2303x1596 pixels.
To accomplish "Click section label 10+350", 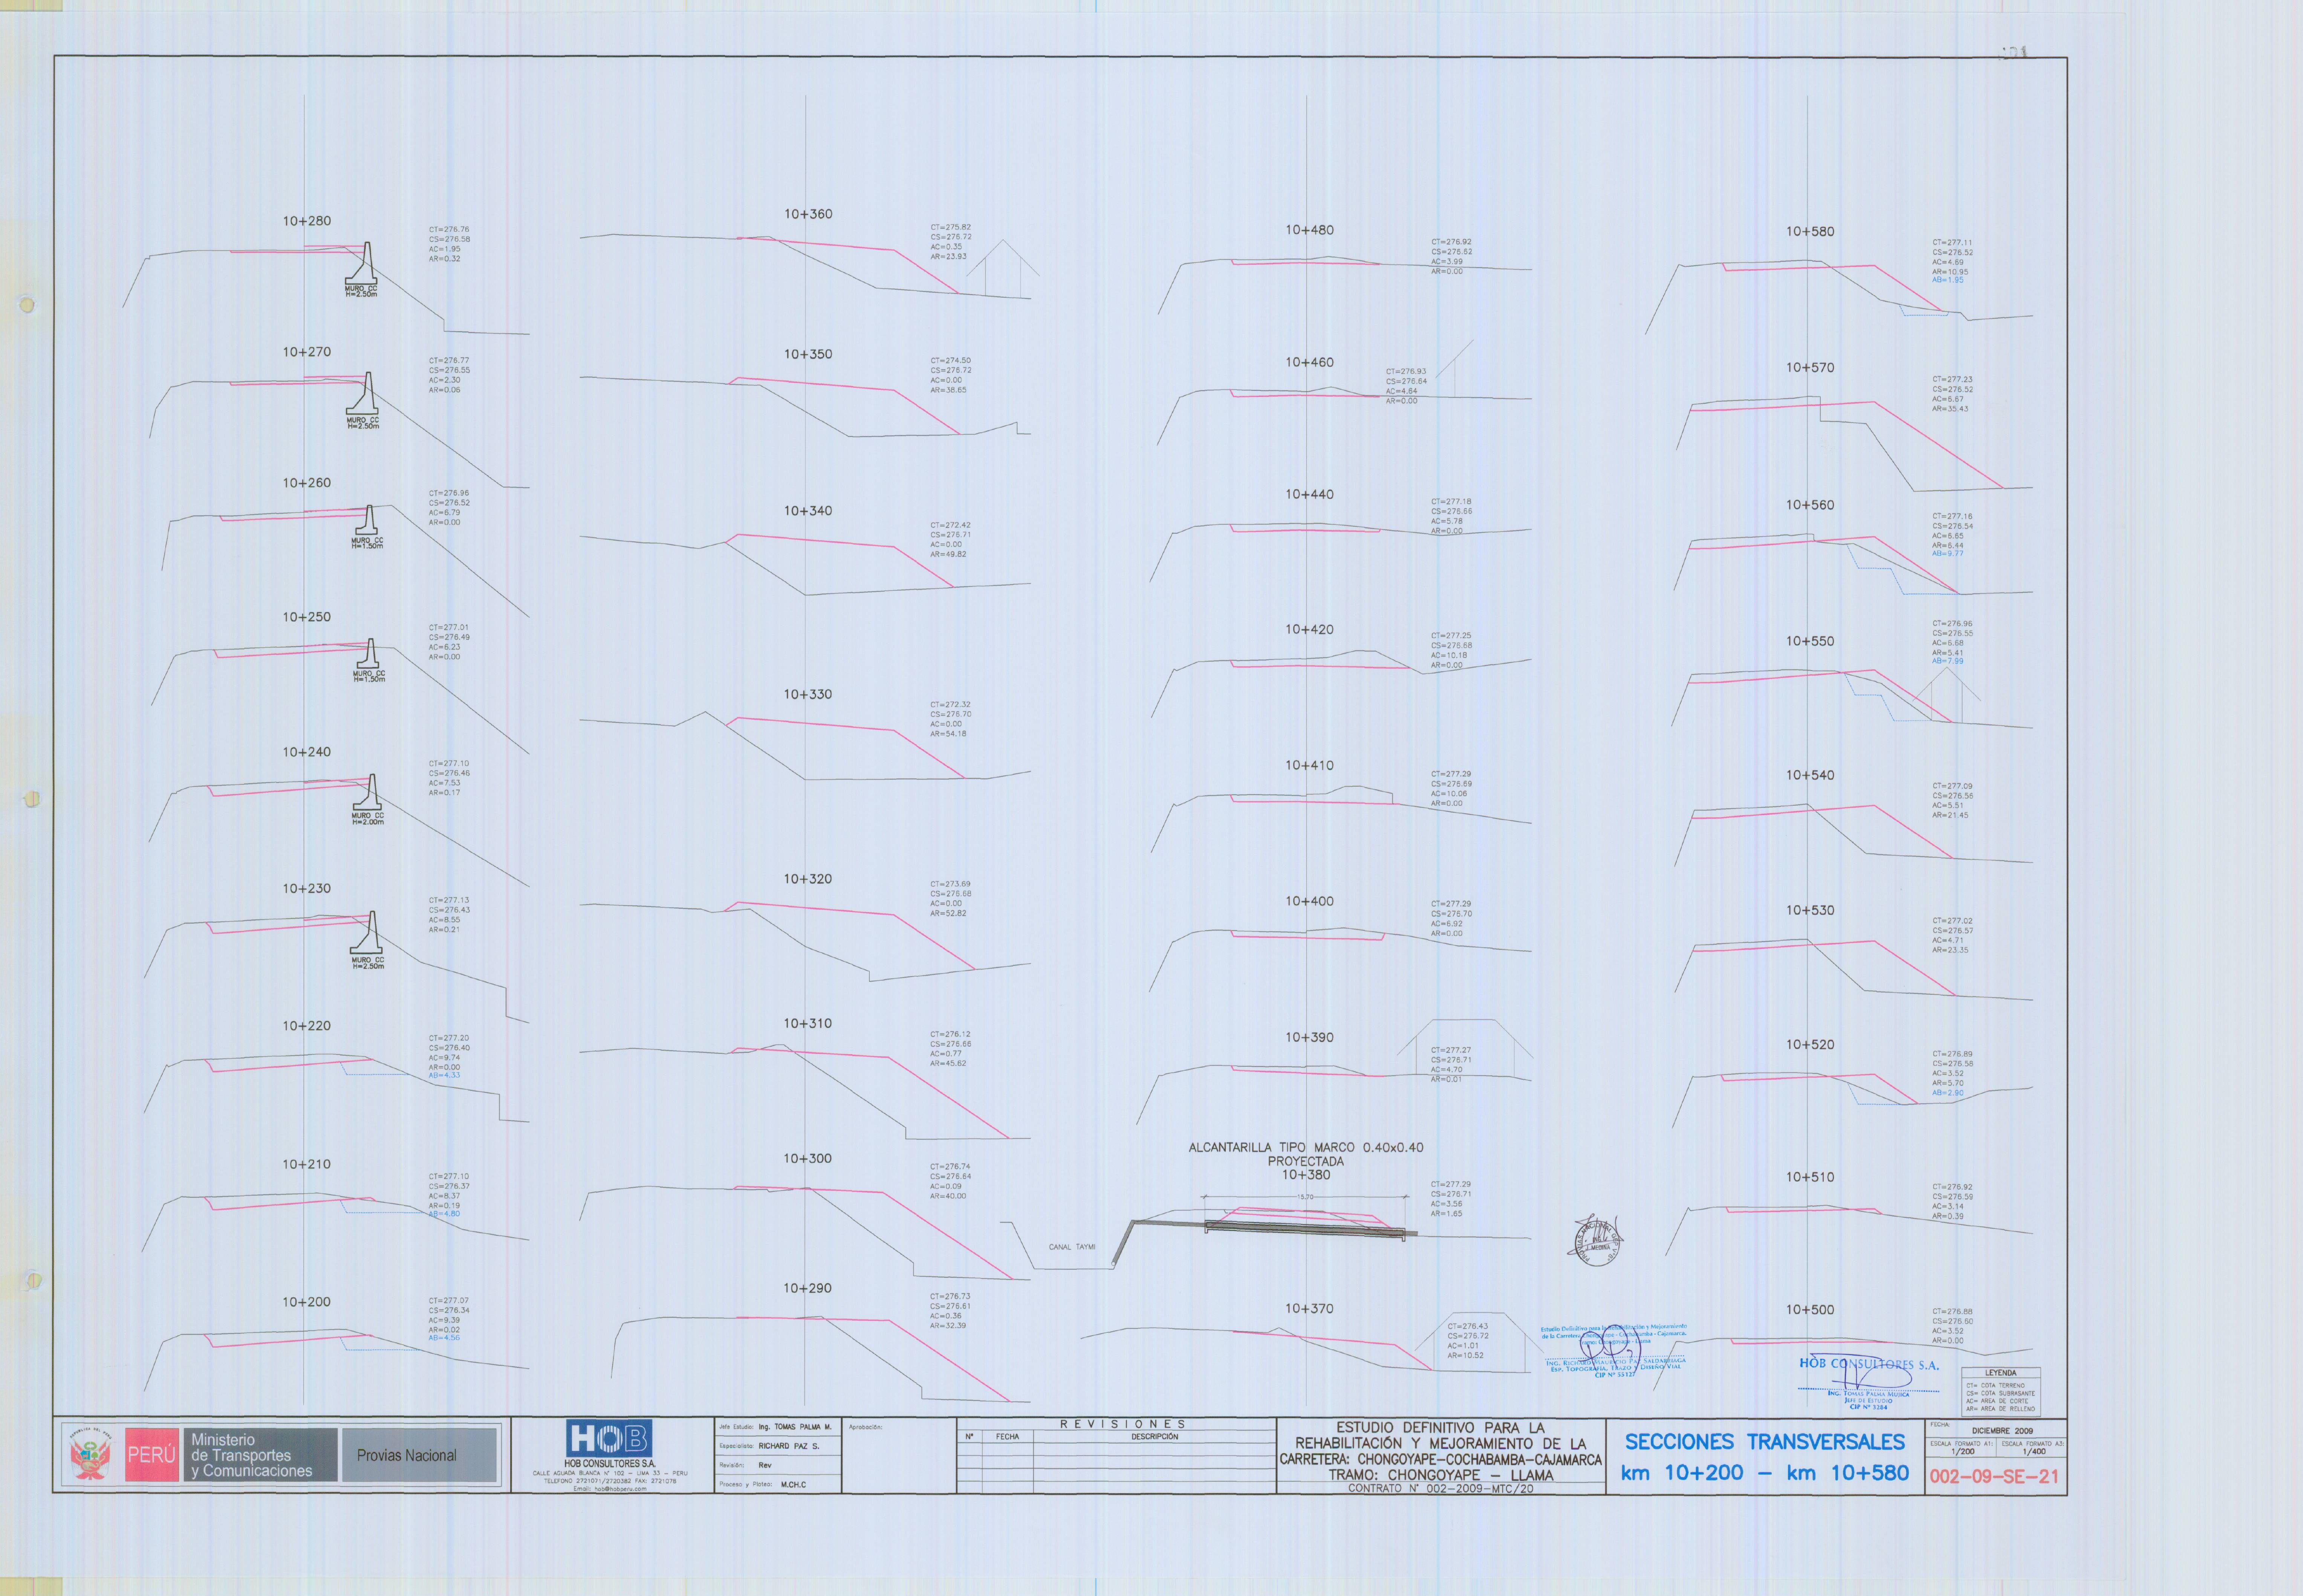I will coord(808,354).
